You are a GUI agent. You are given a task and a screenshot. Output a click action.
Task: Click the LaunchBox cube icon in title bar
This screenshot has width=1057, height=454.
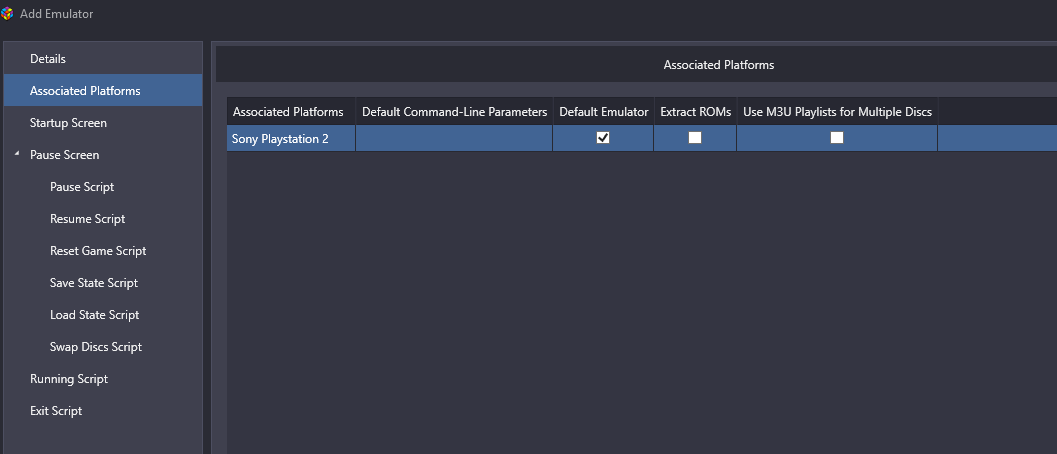pyautogui.click(x=7, y=13)
